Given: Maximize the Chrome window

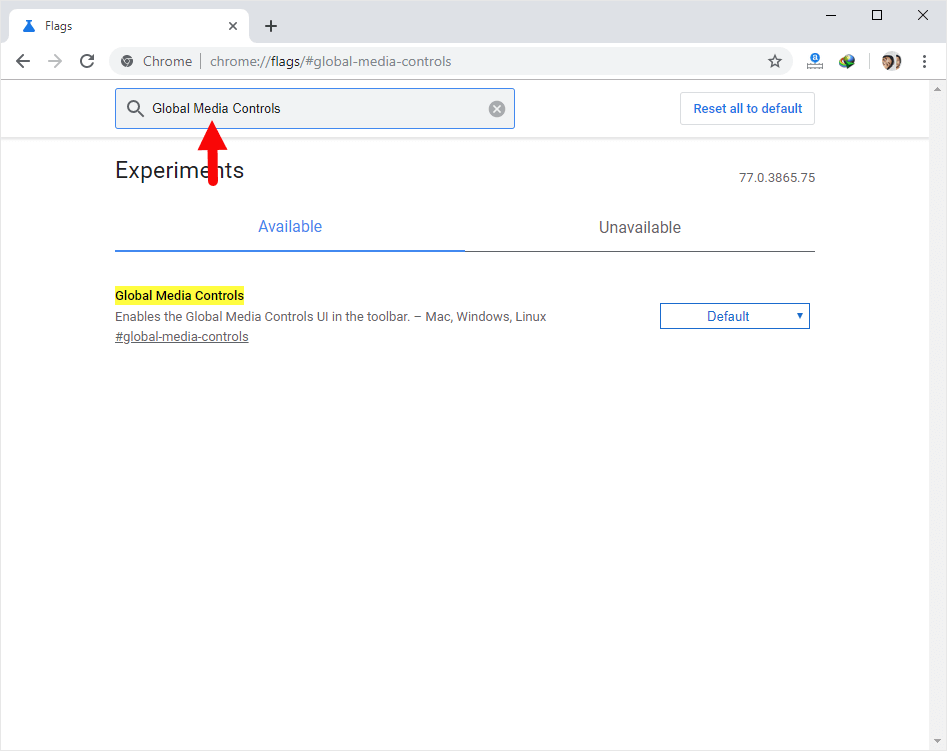Looking at the screenshot, I should click(877, 15).
